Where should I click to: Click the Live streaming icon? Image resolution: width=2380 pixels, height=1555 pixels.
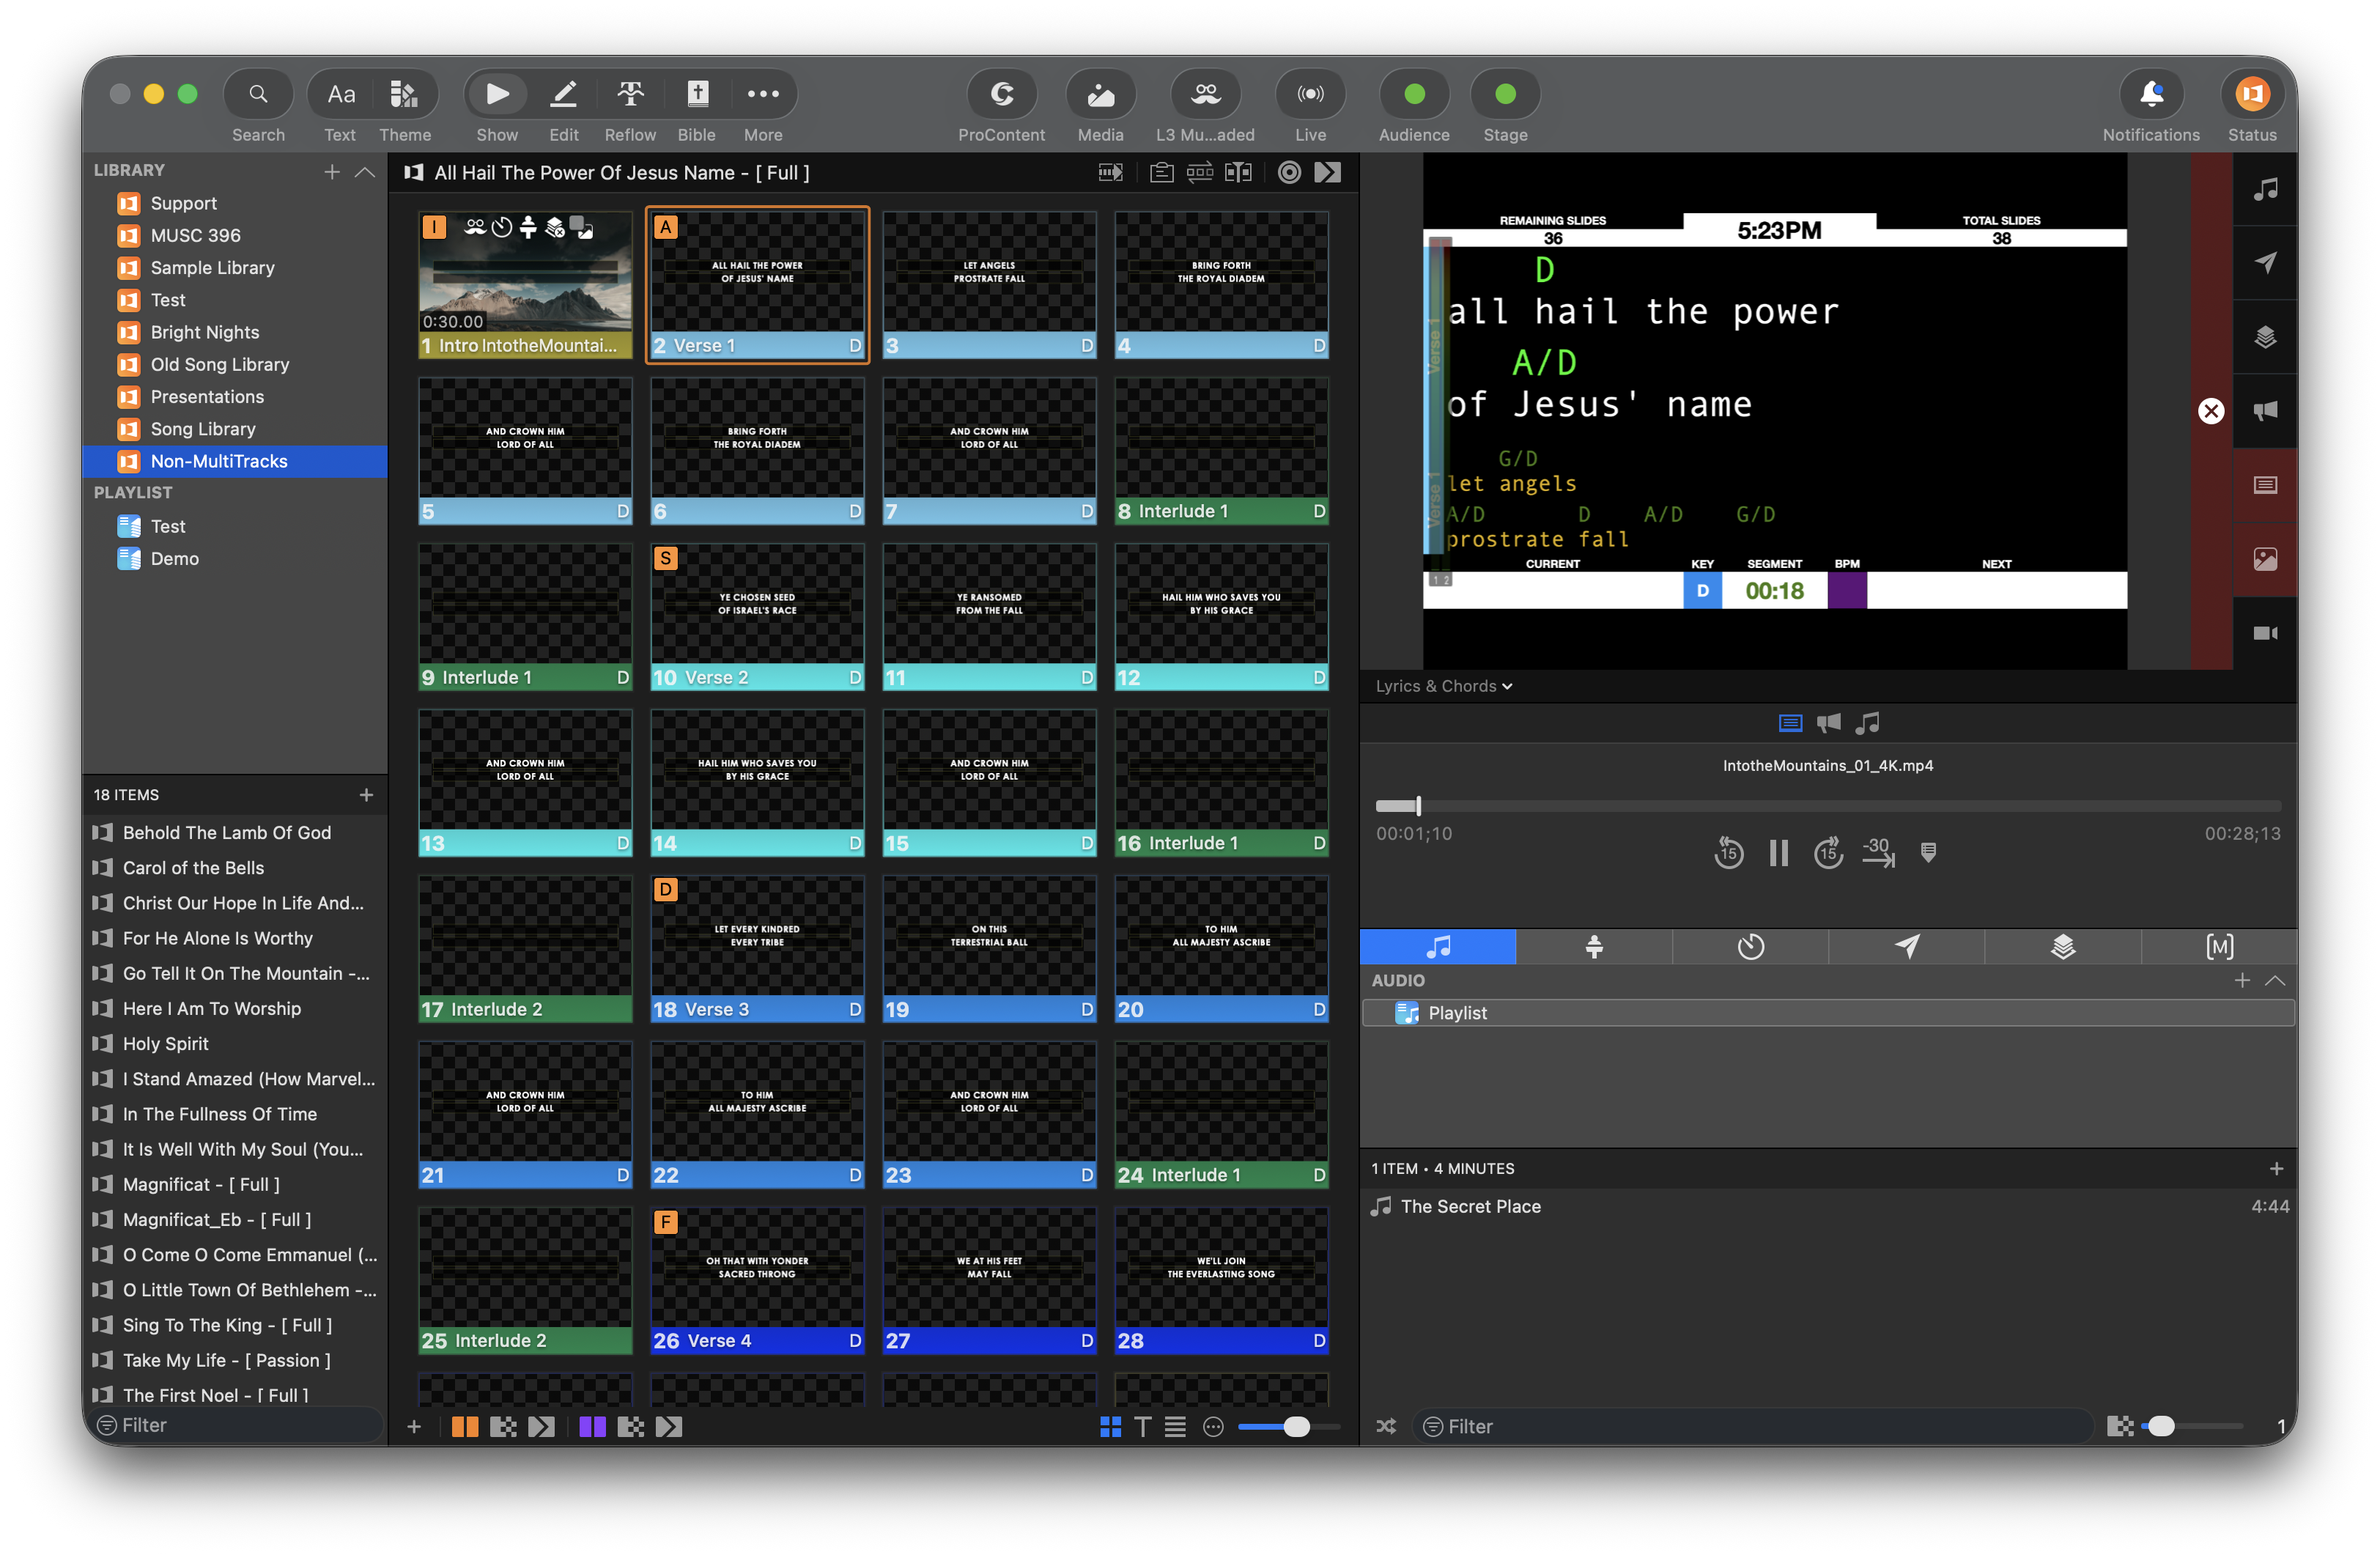[1310, 94]
